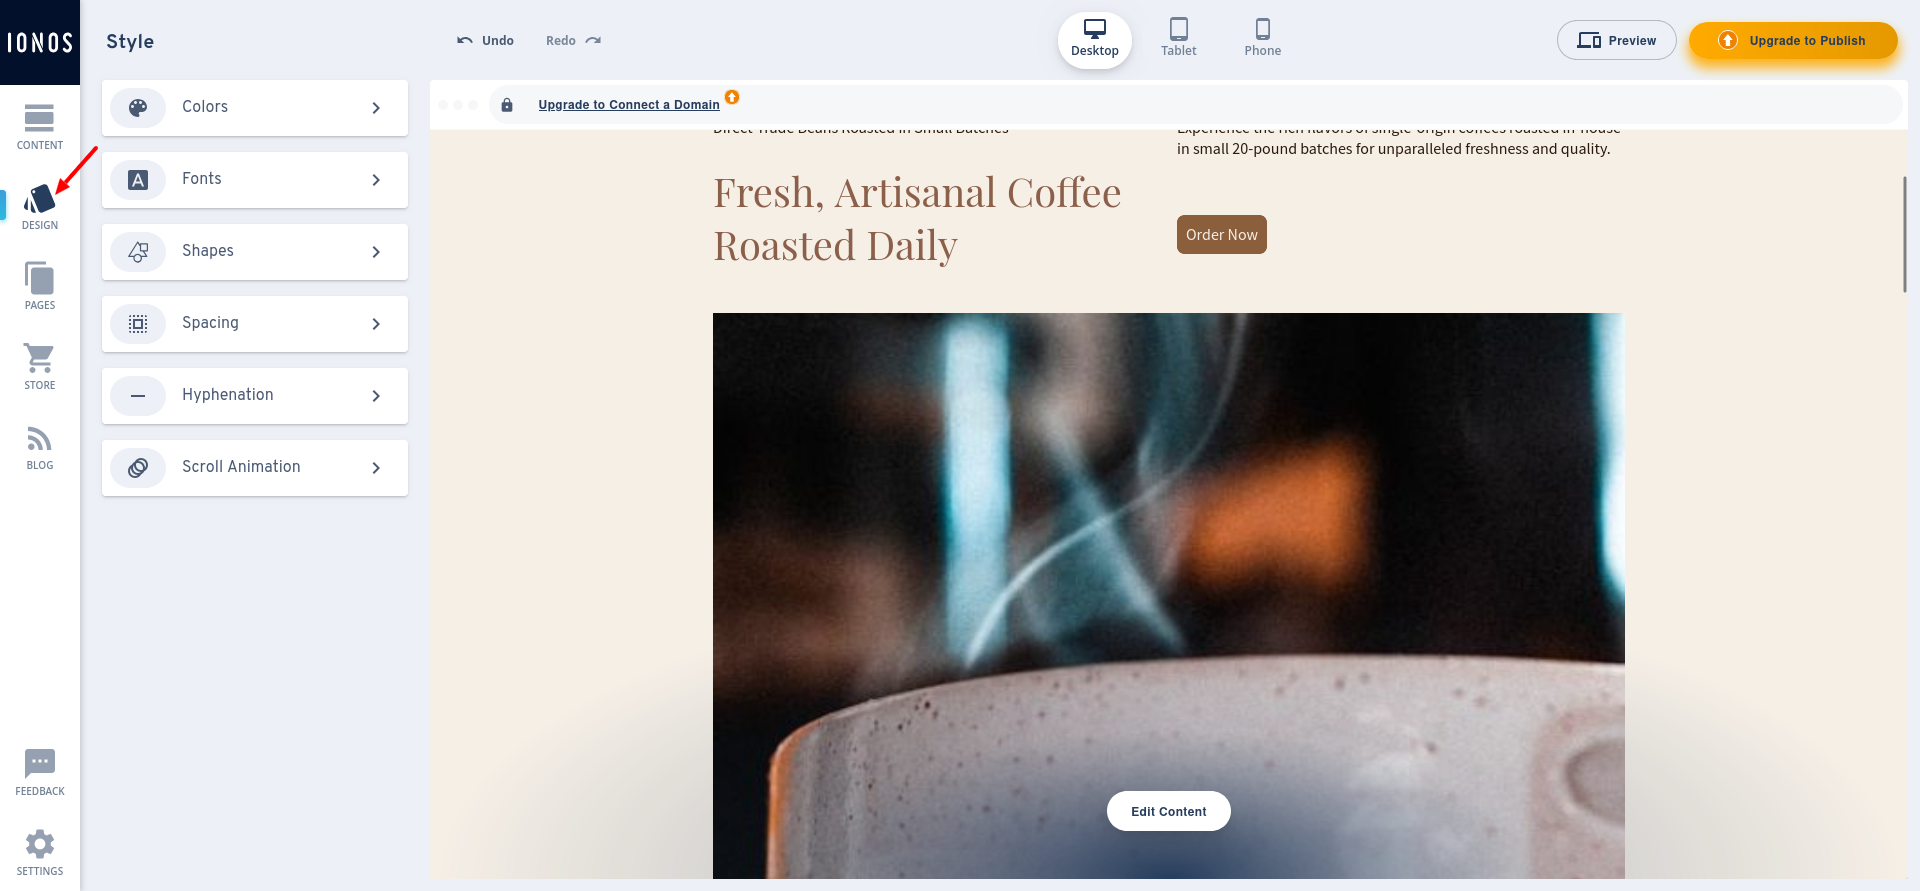Click the Shapes label text
This screenshot has width=1920, height=891.
(x=208, y=251)
